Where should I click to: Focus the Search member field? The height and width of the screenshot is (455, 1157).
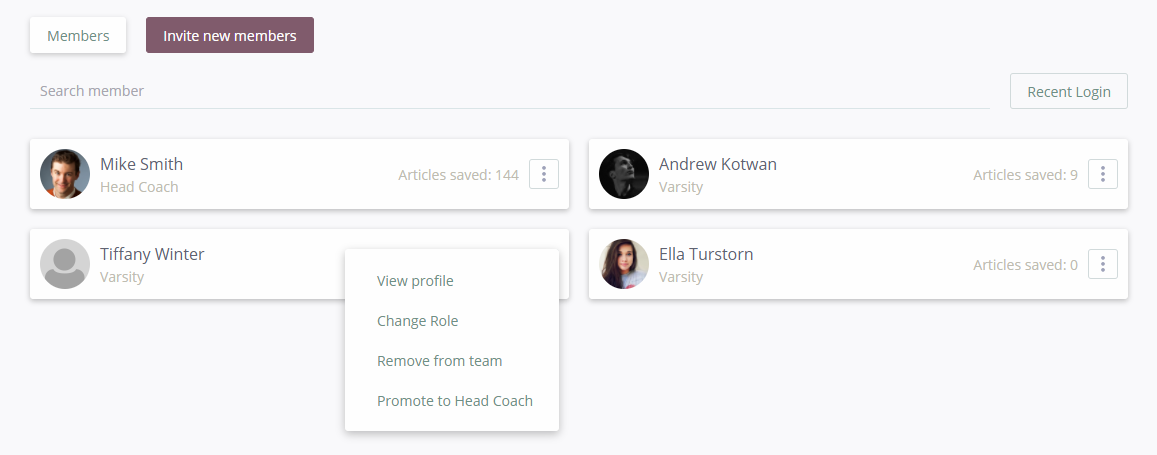pos(509,91)
